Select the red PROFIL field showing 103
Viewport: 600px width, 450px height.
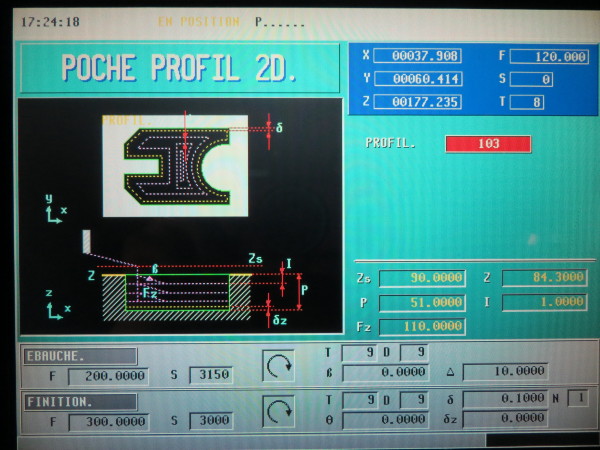click(488, 144)
